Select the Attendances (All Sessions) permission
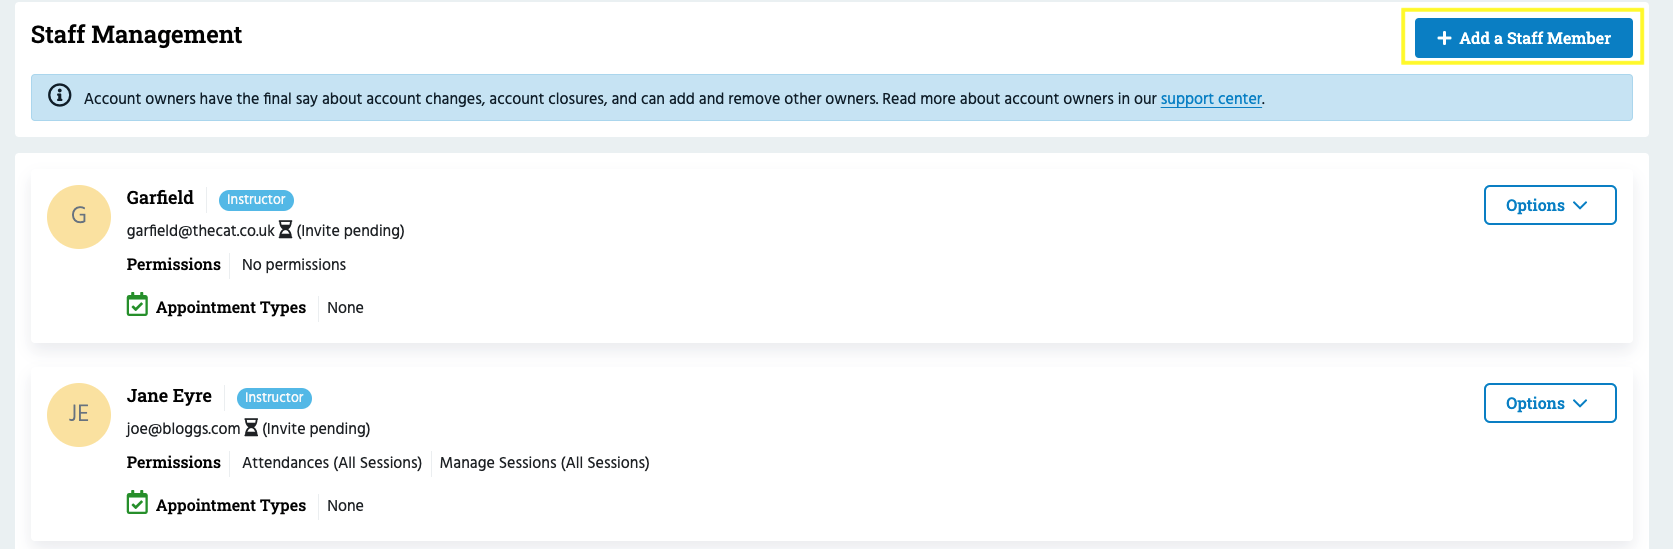Viewport: 1673px width, 549px height. [x=332, y=463]
